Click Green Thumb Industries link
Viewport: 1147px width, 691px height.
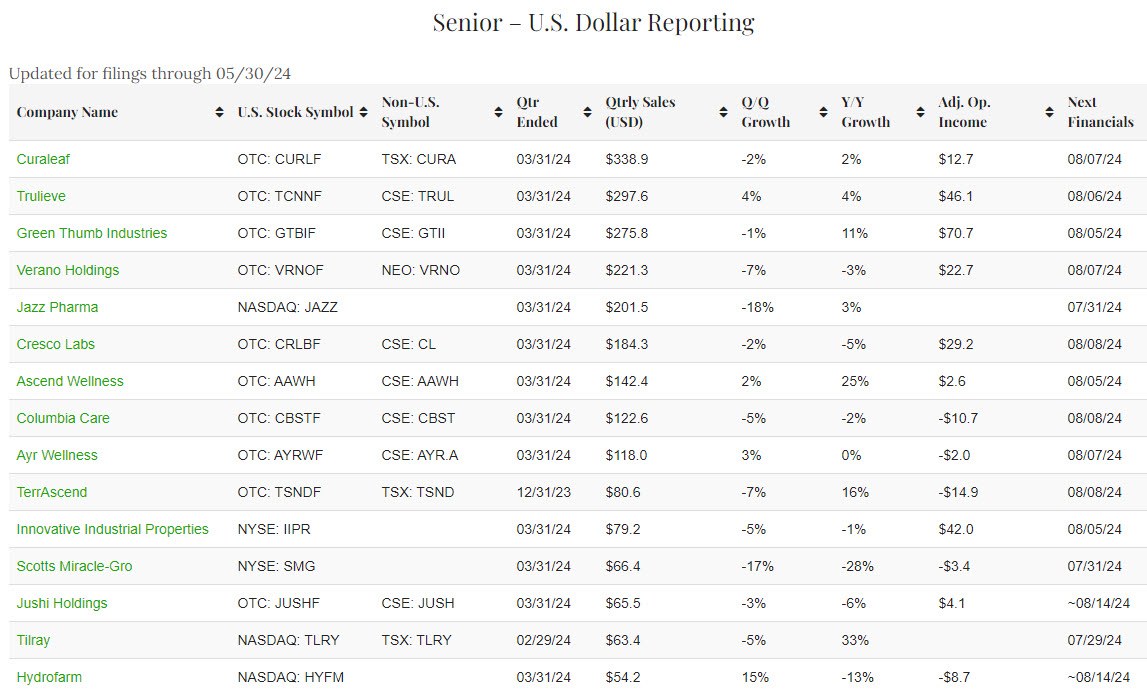click(x=92, y=233)
